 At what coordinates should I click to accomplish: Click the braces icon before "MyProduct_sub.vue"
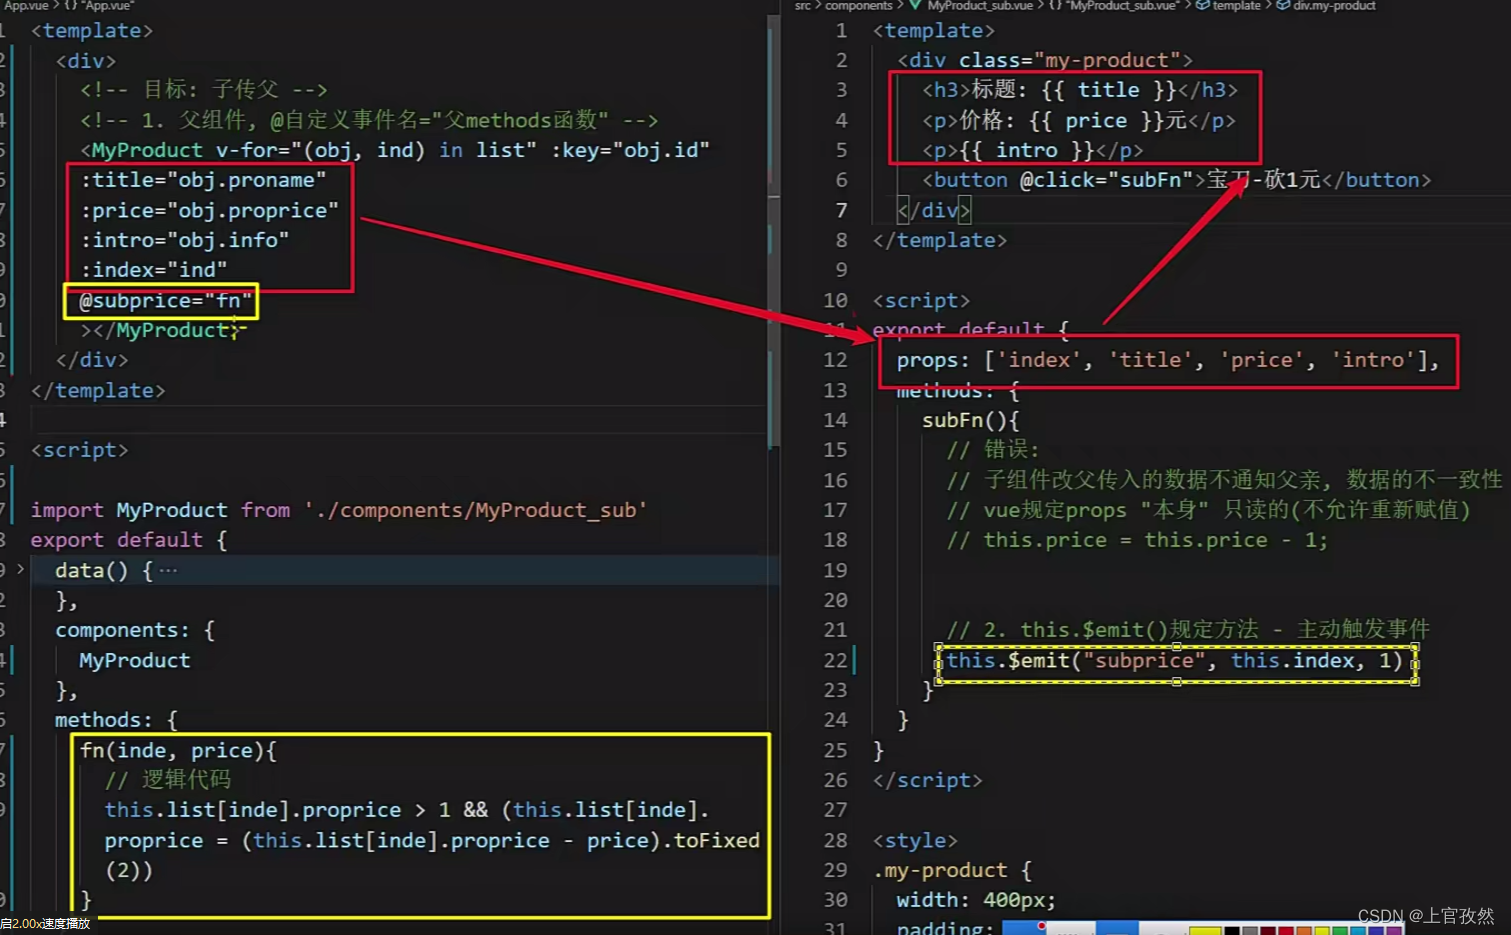1055,5
